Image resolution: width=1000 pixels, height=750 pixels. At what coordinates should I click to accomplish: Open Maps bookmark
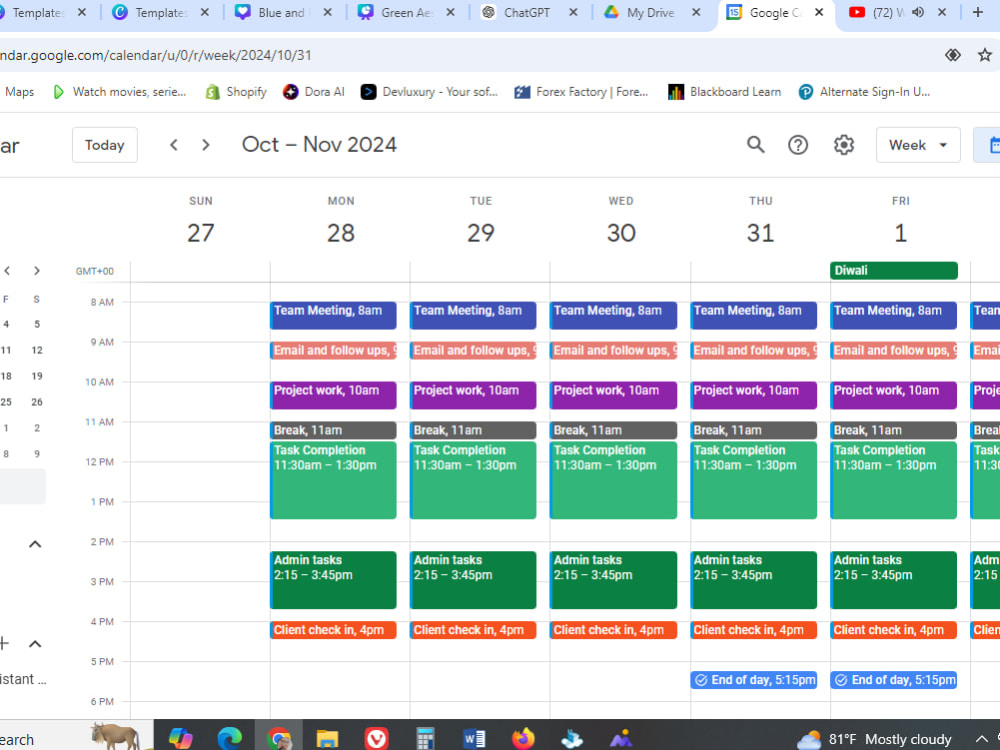[x=19, y=92]
